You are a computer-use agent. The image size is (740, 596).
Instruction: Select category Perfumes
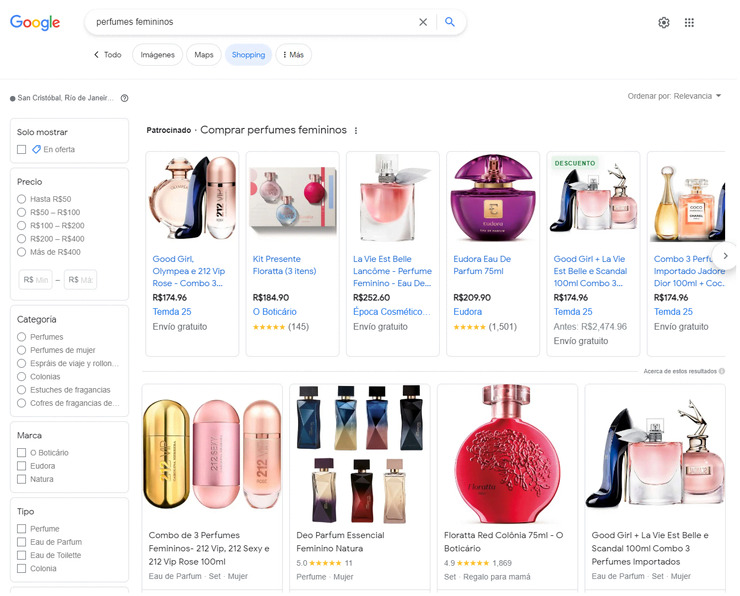click(21, 336)
